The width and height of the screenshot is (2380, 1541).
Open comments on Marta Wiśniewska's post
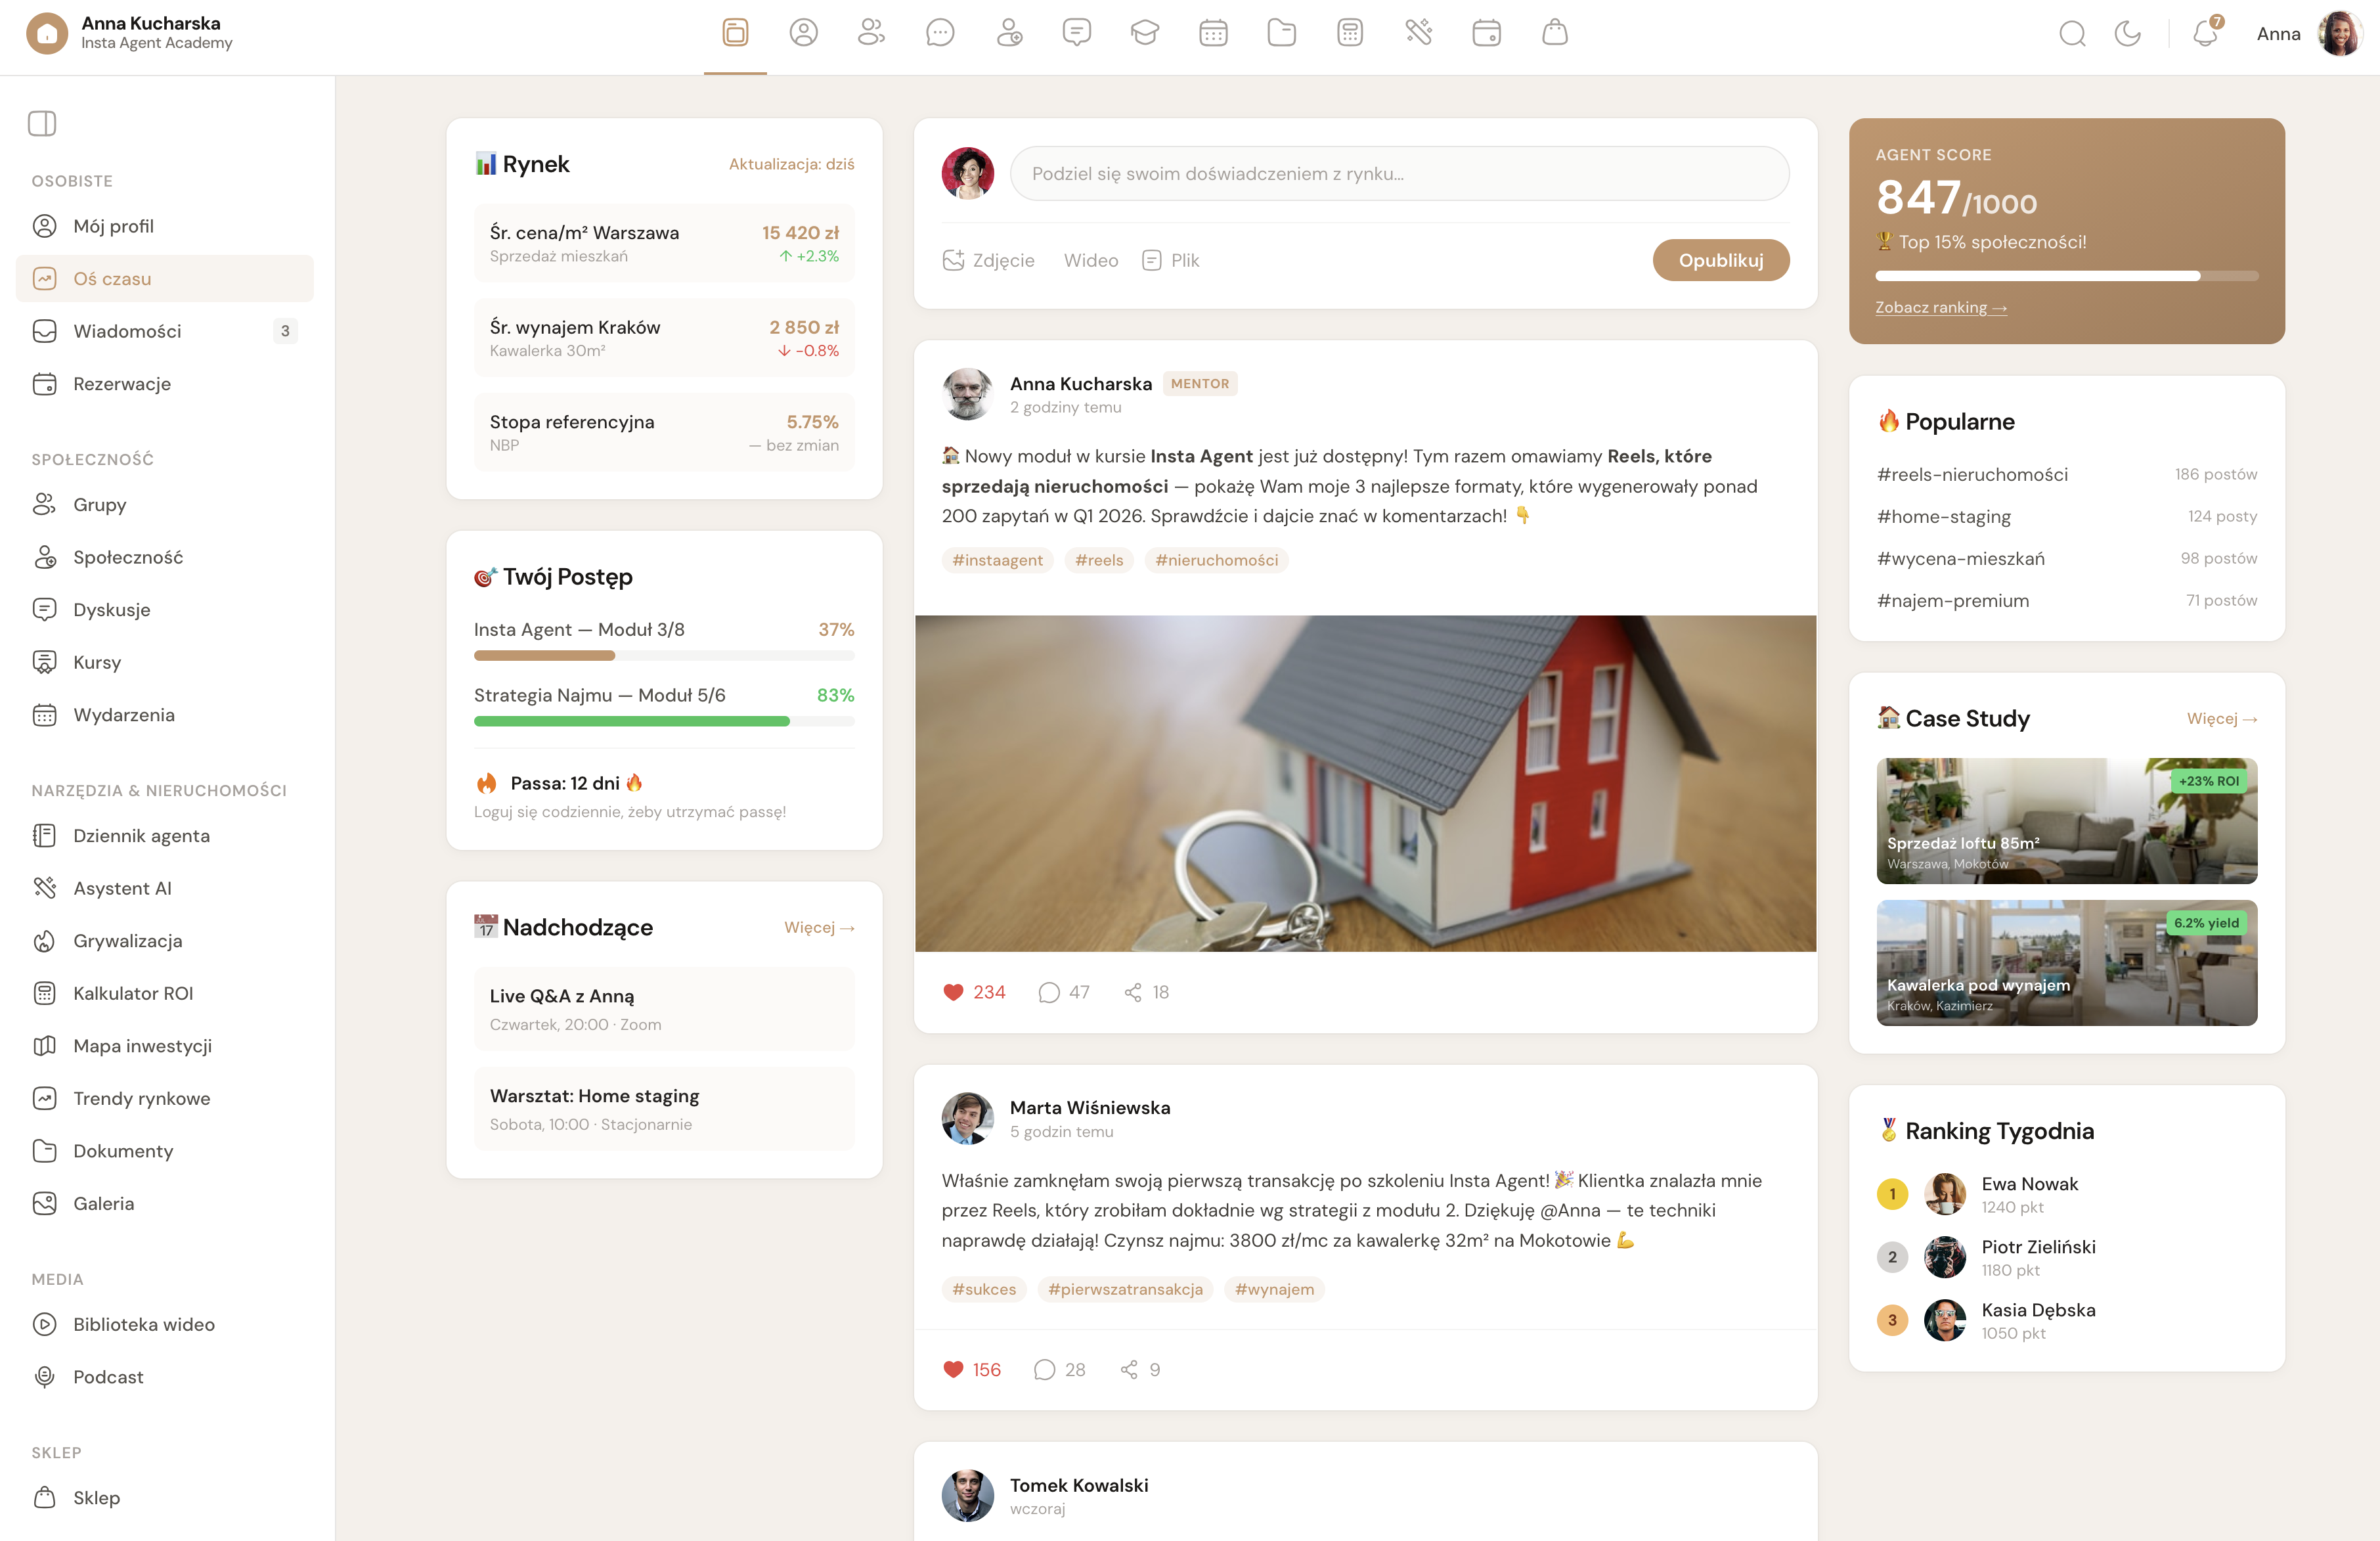[1045, 1369]
